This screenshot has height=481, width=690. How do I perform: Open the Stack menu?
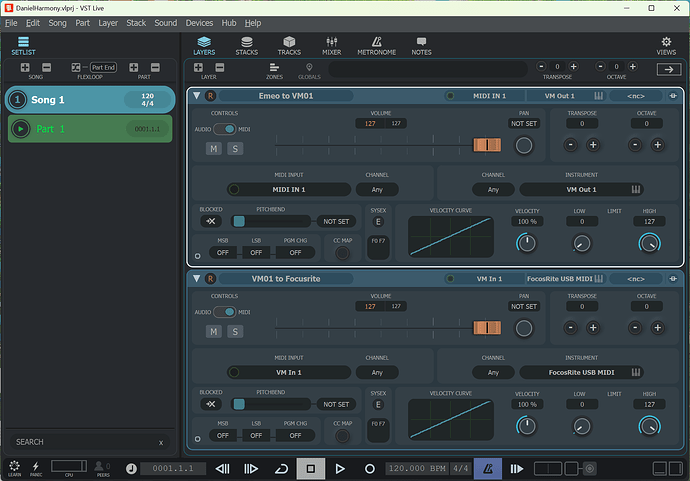[x=136, y=23]
